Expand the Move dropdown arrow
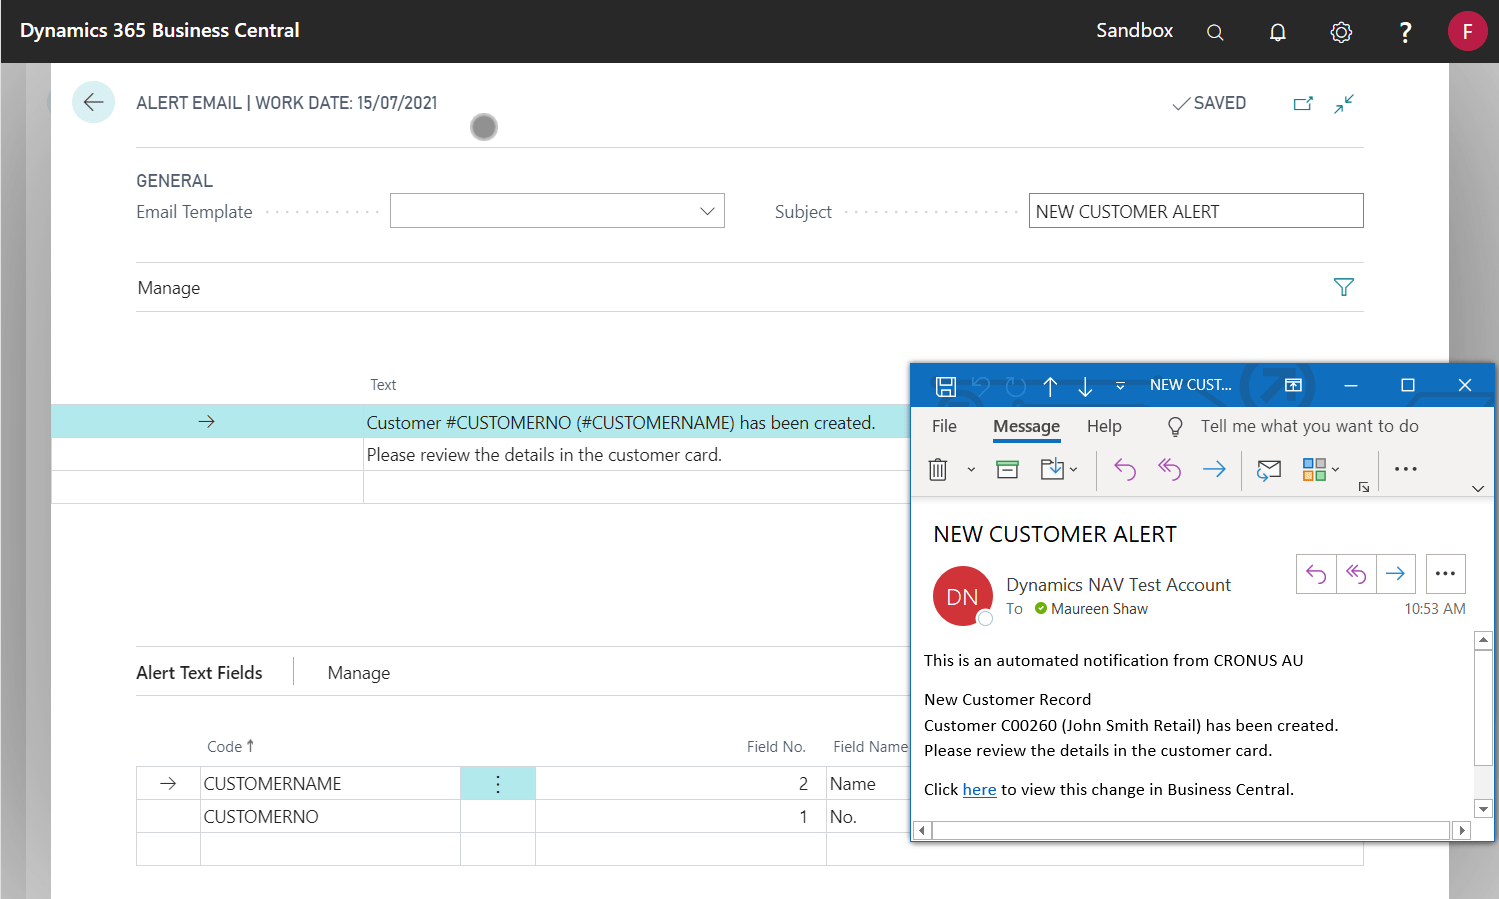 tap(1073, 469)
